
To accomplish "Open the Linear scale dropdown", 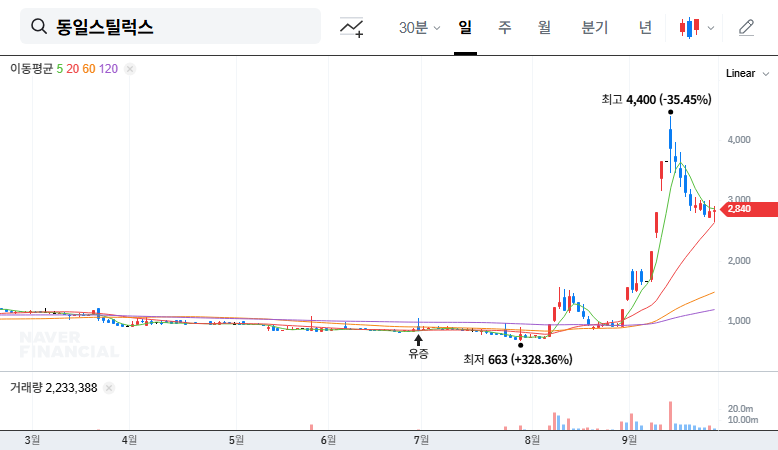I will 747,73.
